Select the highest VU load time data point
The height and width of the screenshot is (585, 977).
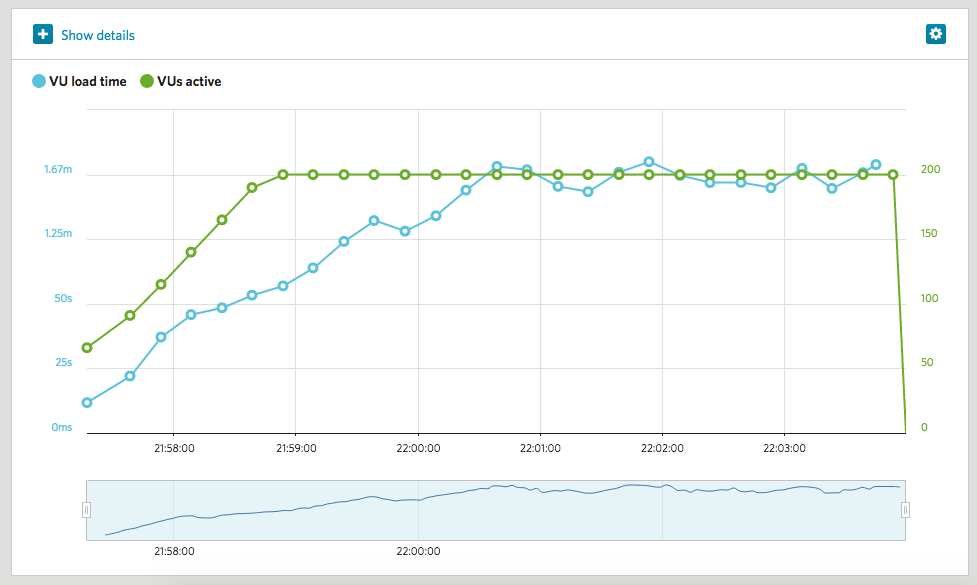pyautogui.click(x=649, y=162)
